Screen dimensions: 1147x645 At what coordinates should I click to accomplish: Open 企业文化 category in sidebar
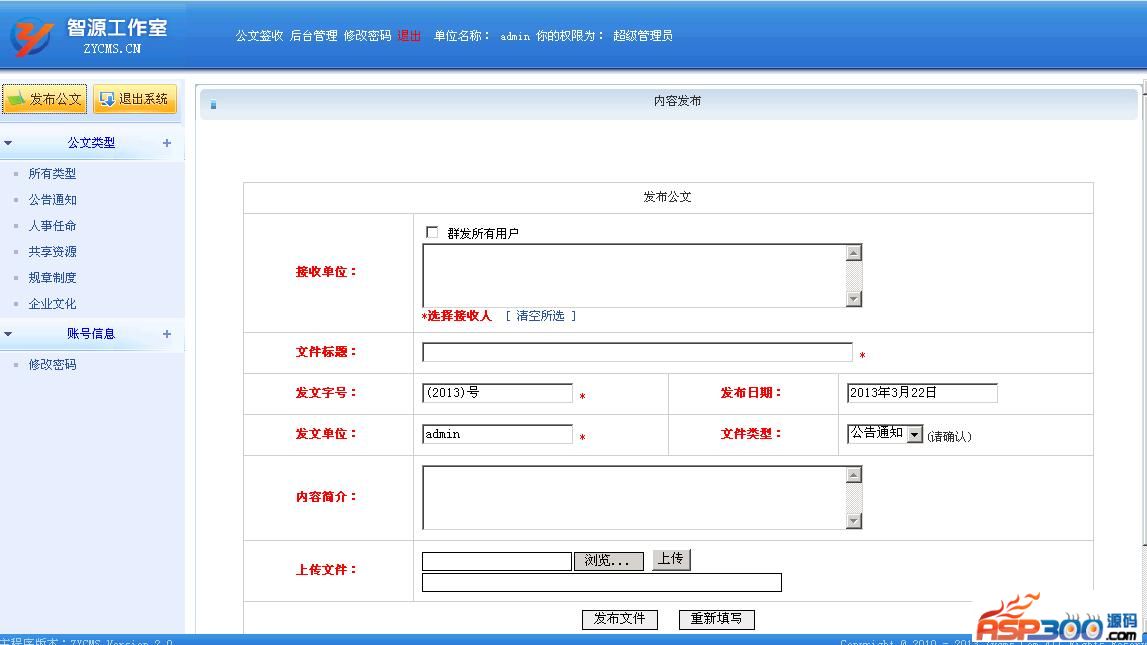coord(52,303)
